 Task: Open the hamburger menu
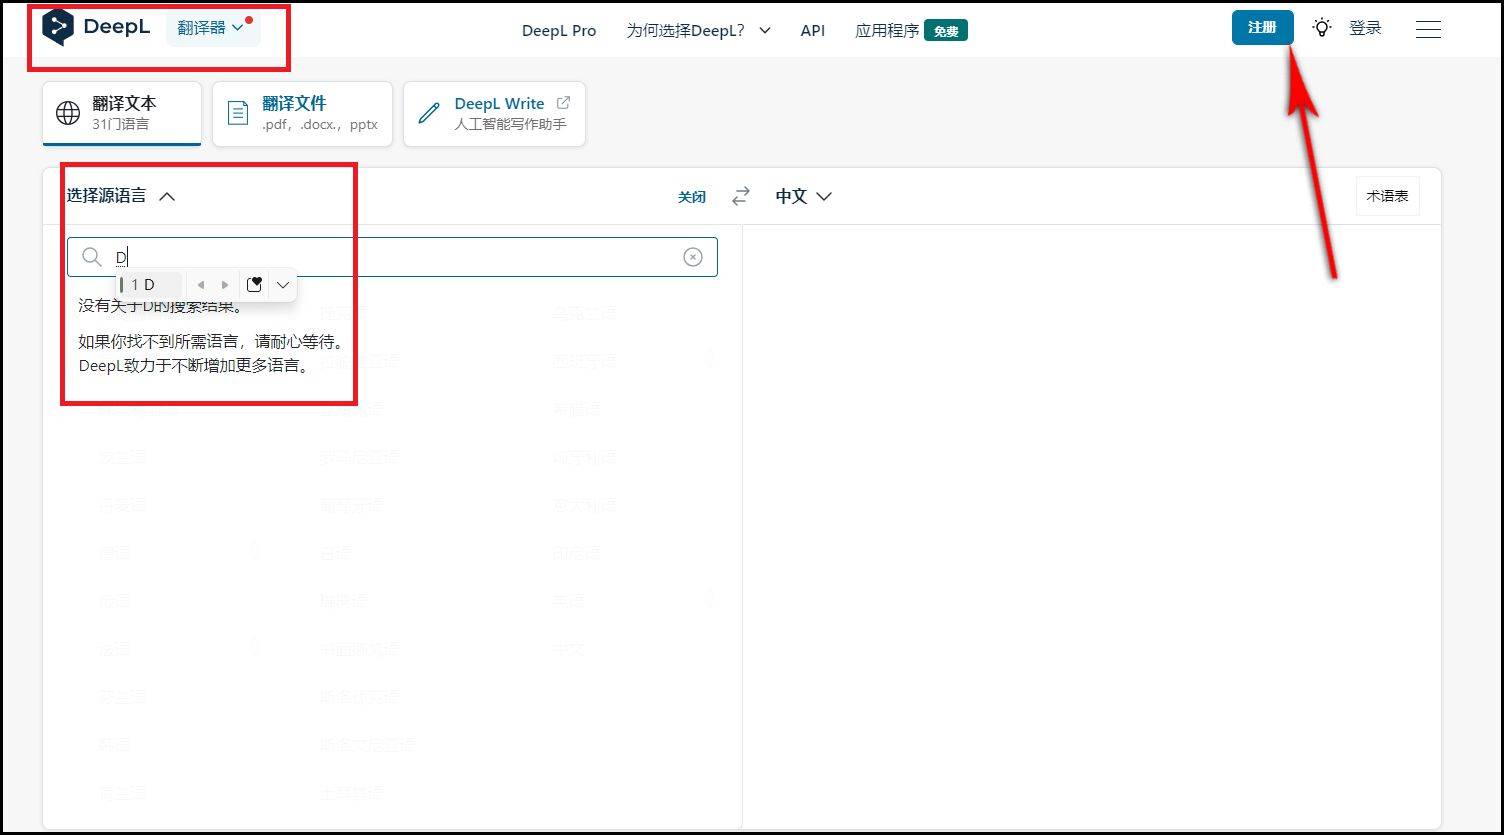coord(1428,29)
